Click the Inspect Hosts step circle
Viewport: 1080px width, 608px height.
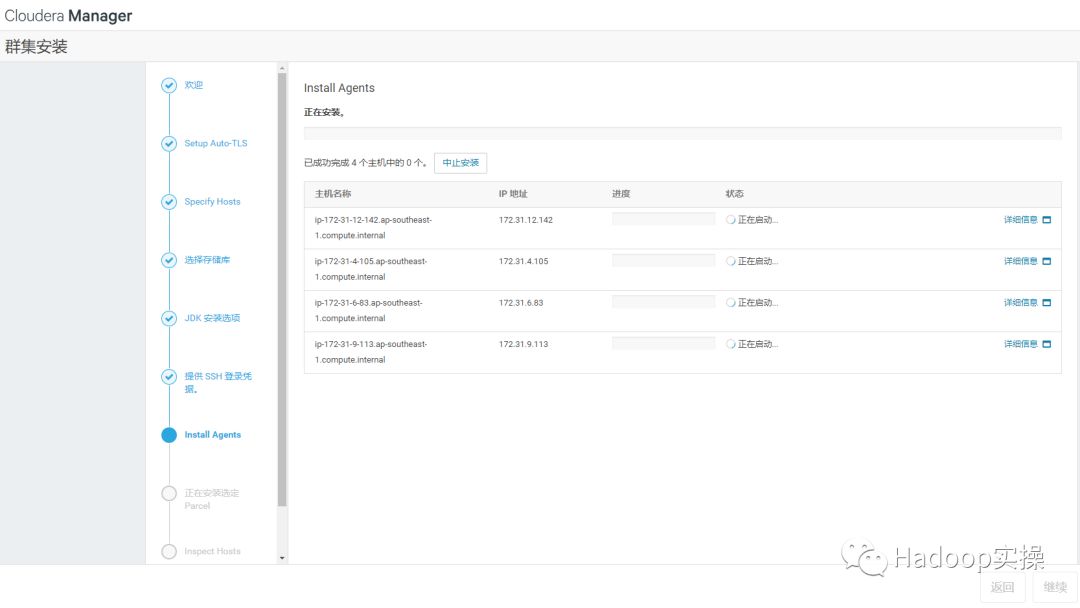click(x=169, y=552)
